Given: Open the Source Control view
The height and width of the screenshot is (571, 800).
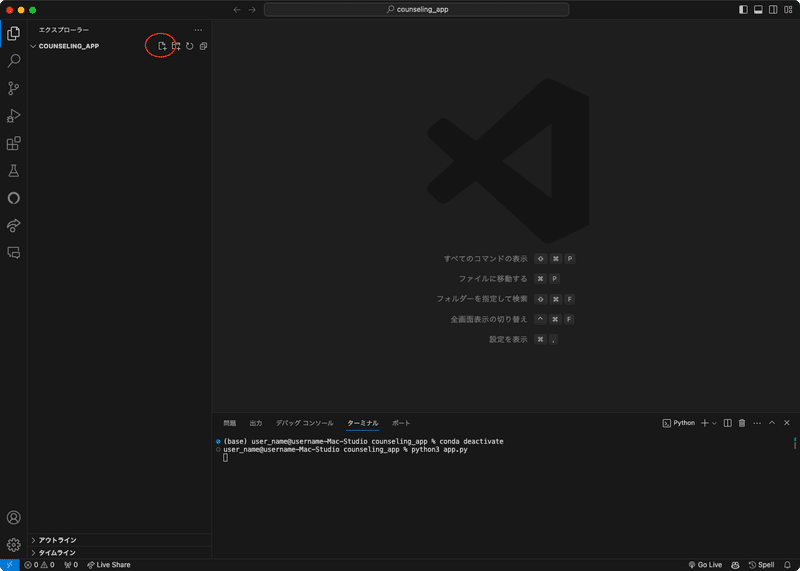Looking at the screenshot, I should click(14, 88).
